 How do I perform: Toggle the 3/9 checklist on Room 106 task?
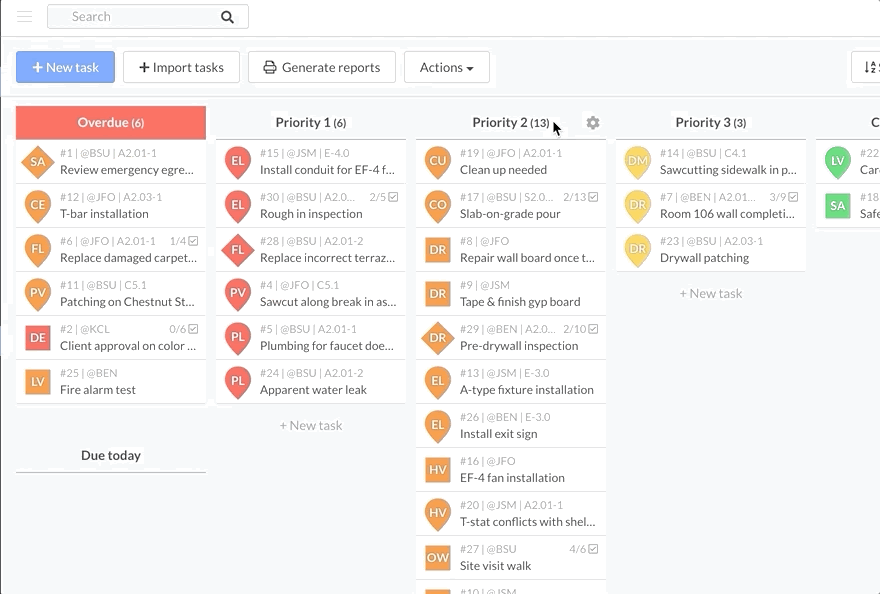[786, 197]
